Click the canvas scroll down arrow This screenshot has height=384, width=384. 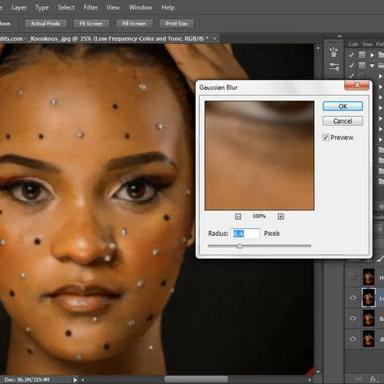click(x=318, y=371)
